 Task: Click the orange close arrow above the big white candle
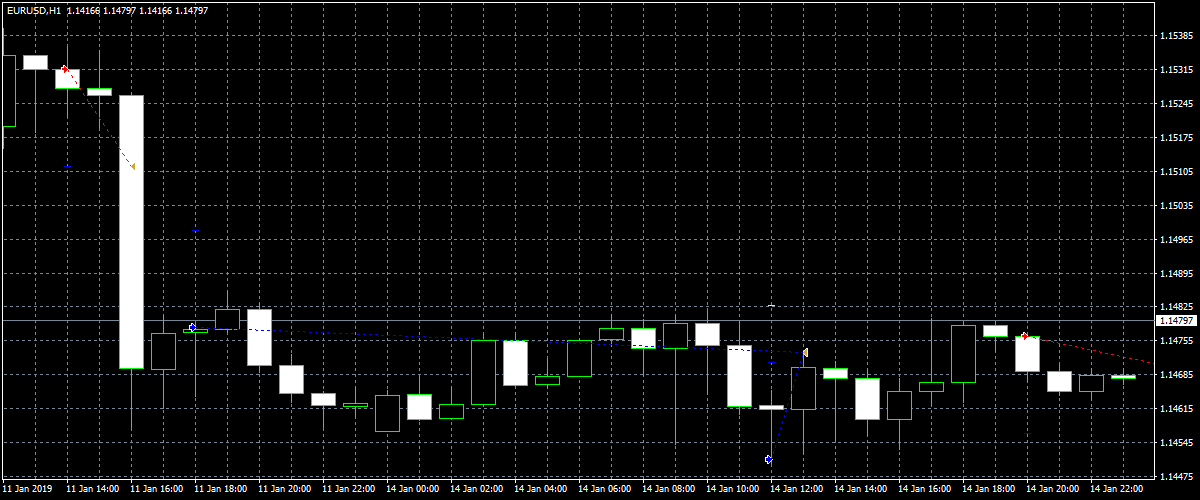(x=132, y=166)
